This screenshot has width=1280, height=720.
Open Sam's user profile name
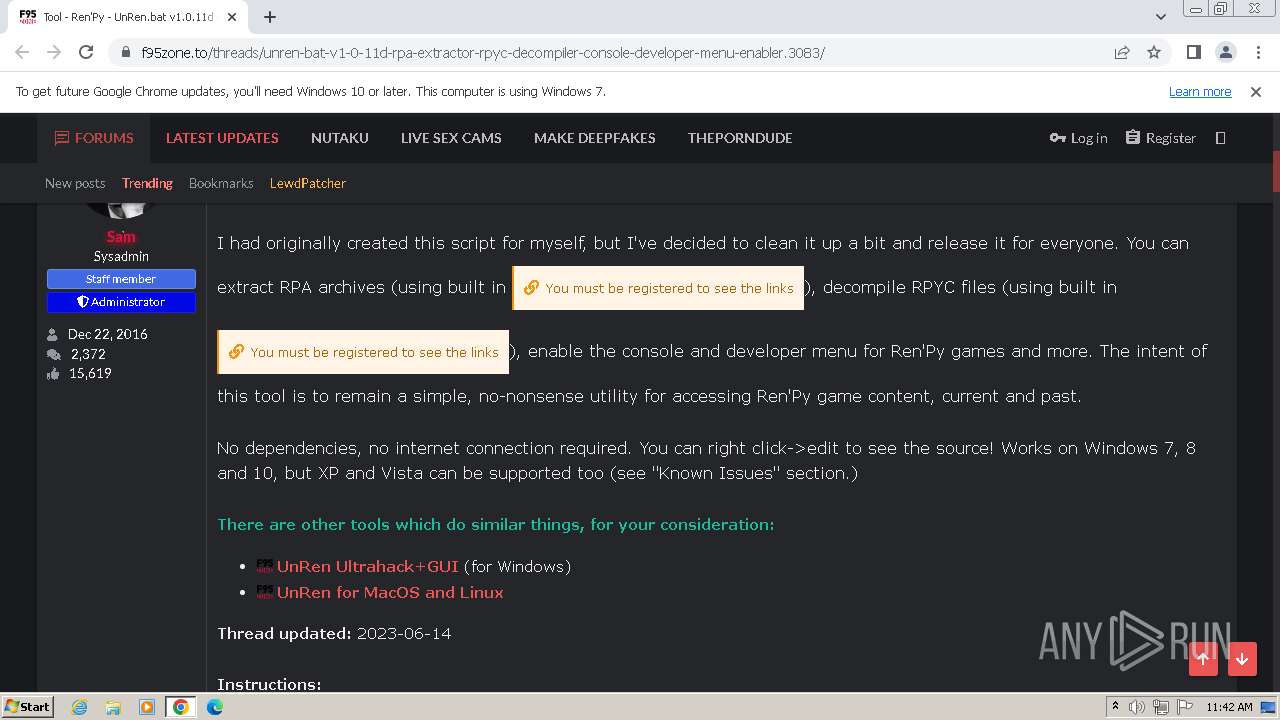tap(121, 237)
